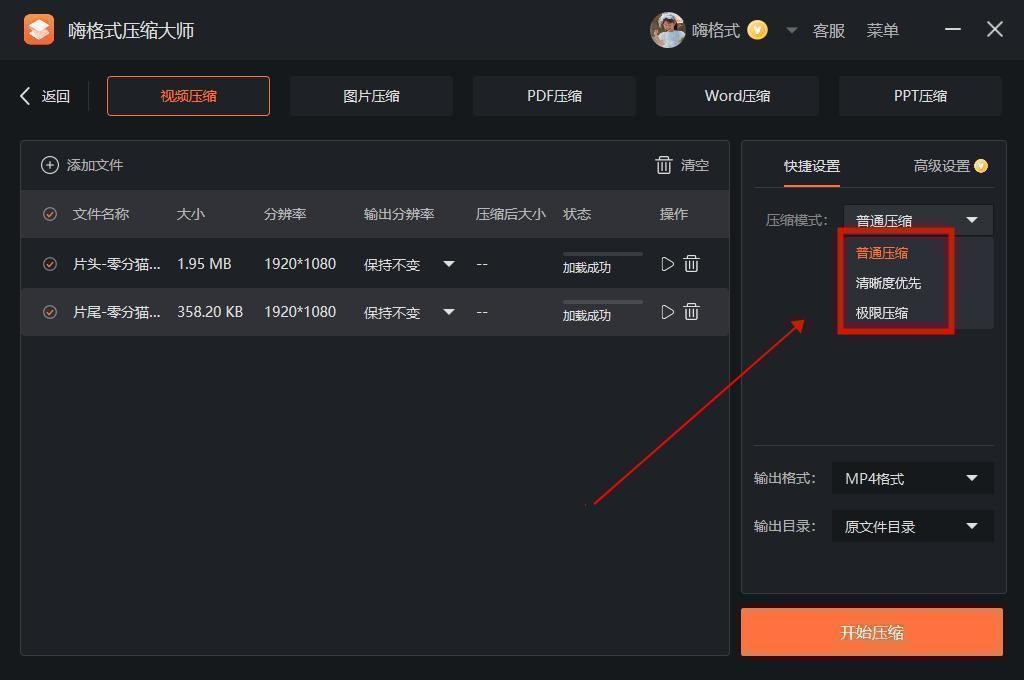Open 客服 customer service
The image size is (1024, 680).
pyautogui.click(x=828, y=31)
